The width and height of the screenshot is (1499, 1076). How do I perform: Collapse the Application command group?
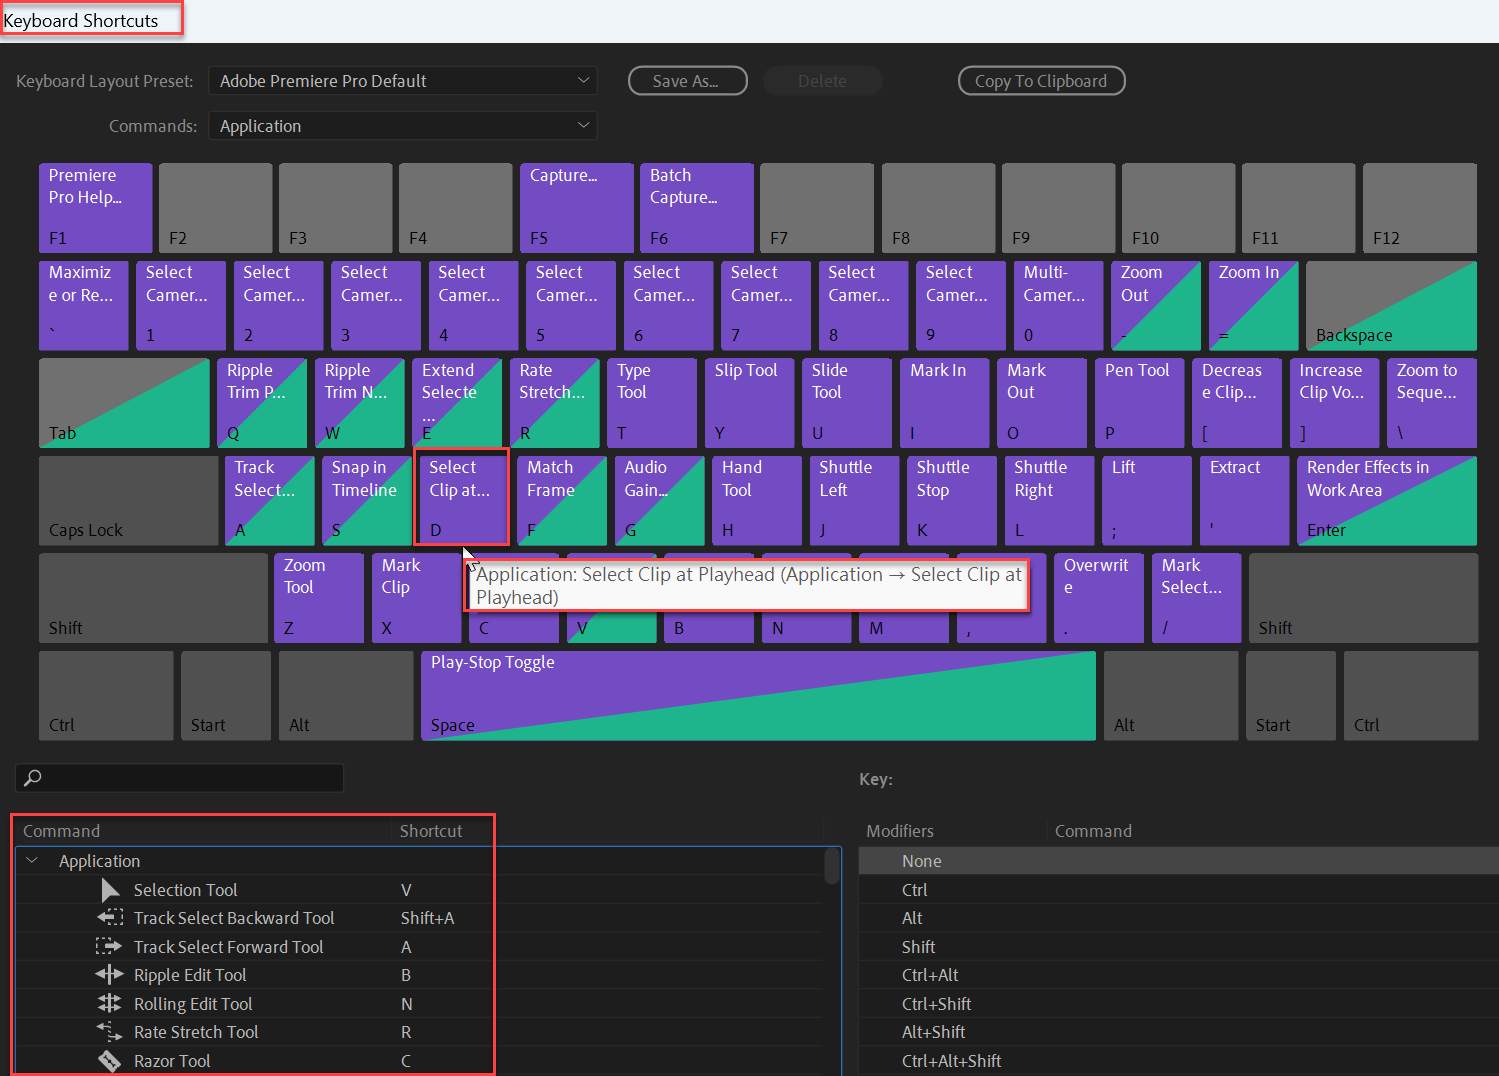tap(32, 861)
